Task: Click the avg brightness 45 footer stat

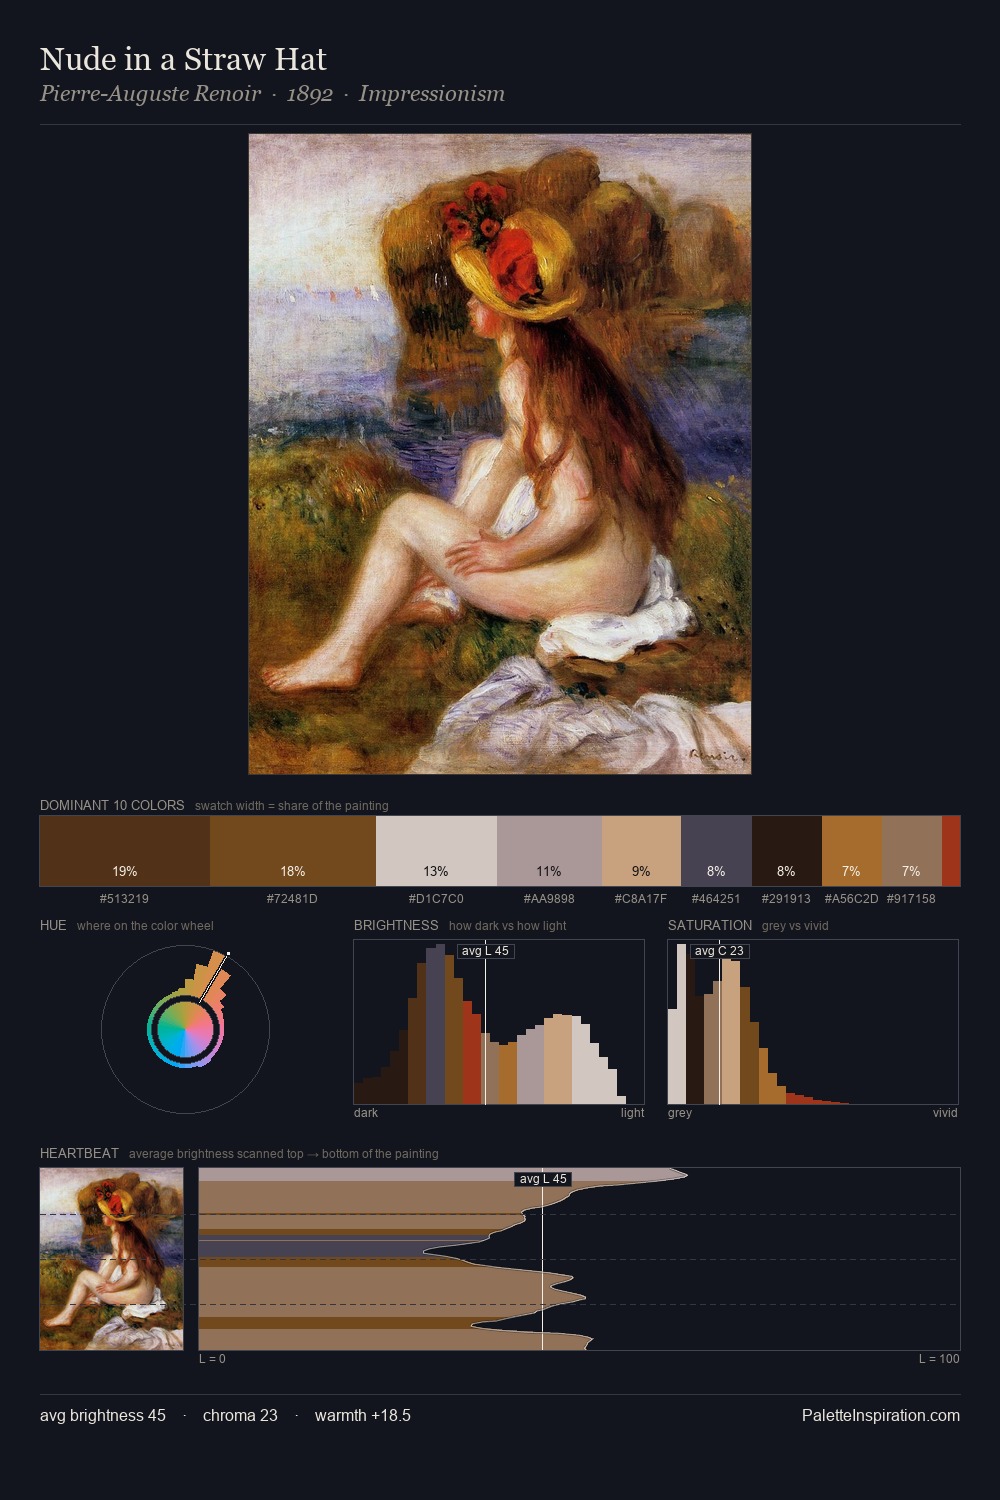Action: (x=103, y=1415)
